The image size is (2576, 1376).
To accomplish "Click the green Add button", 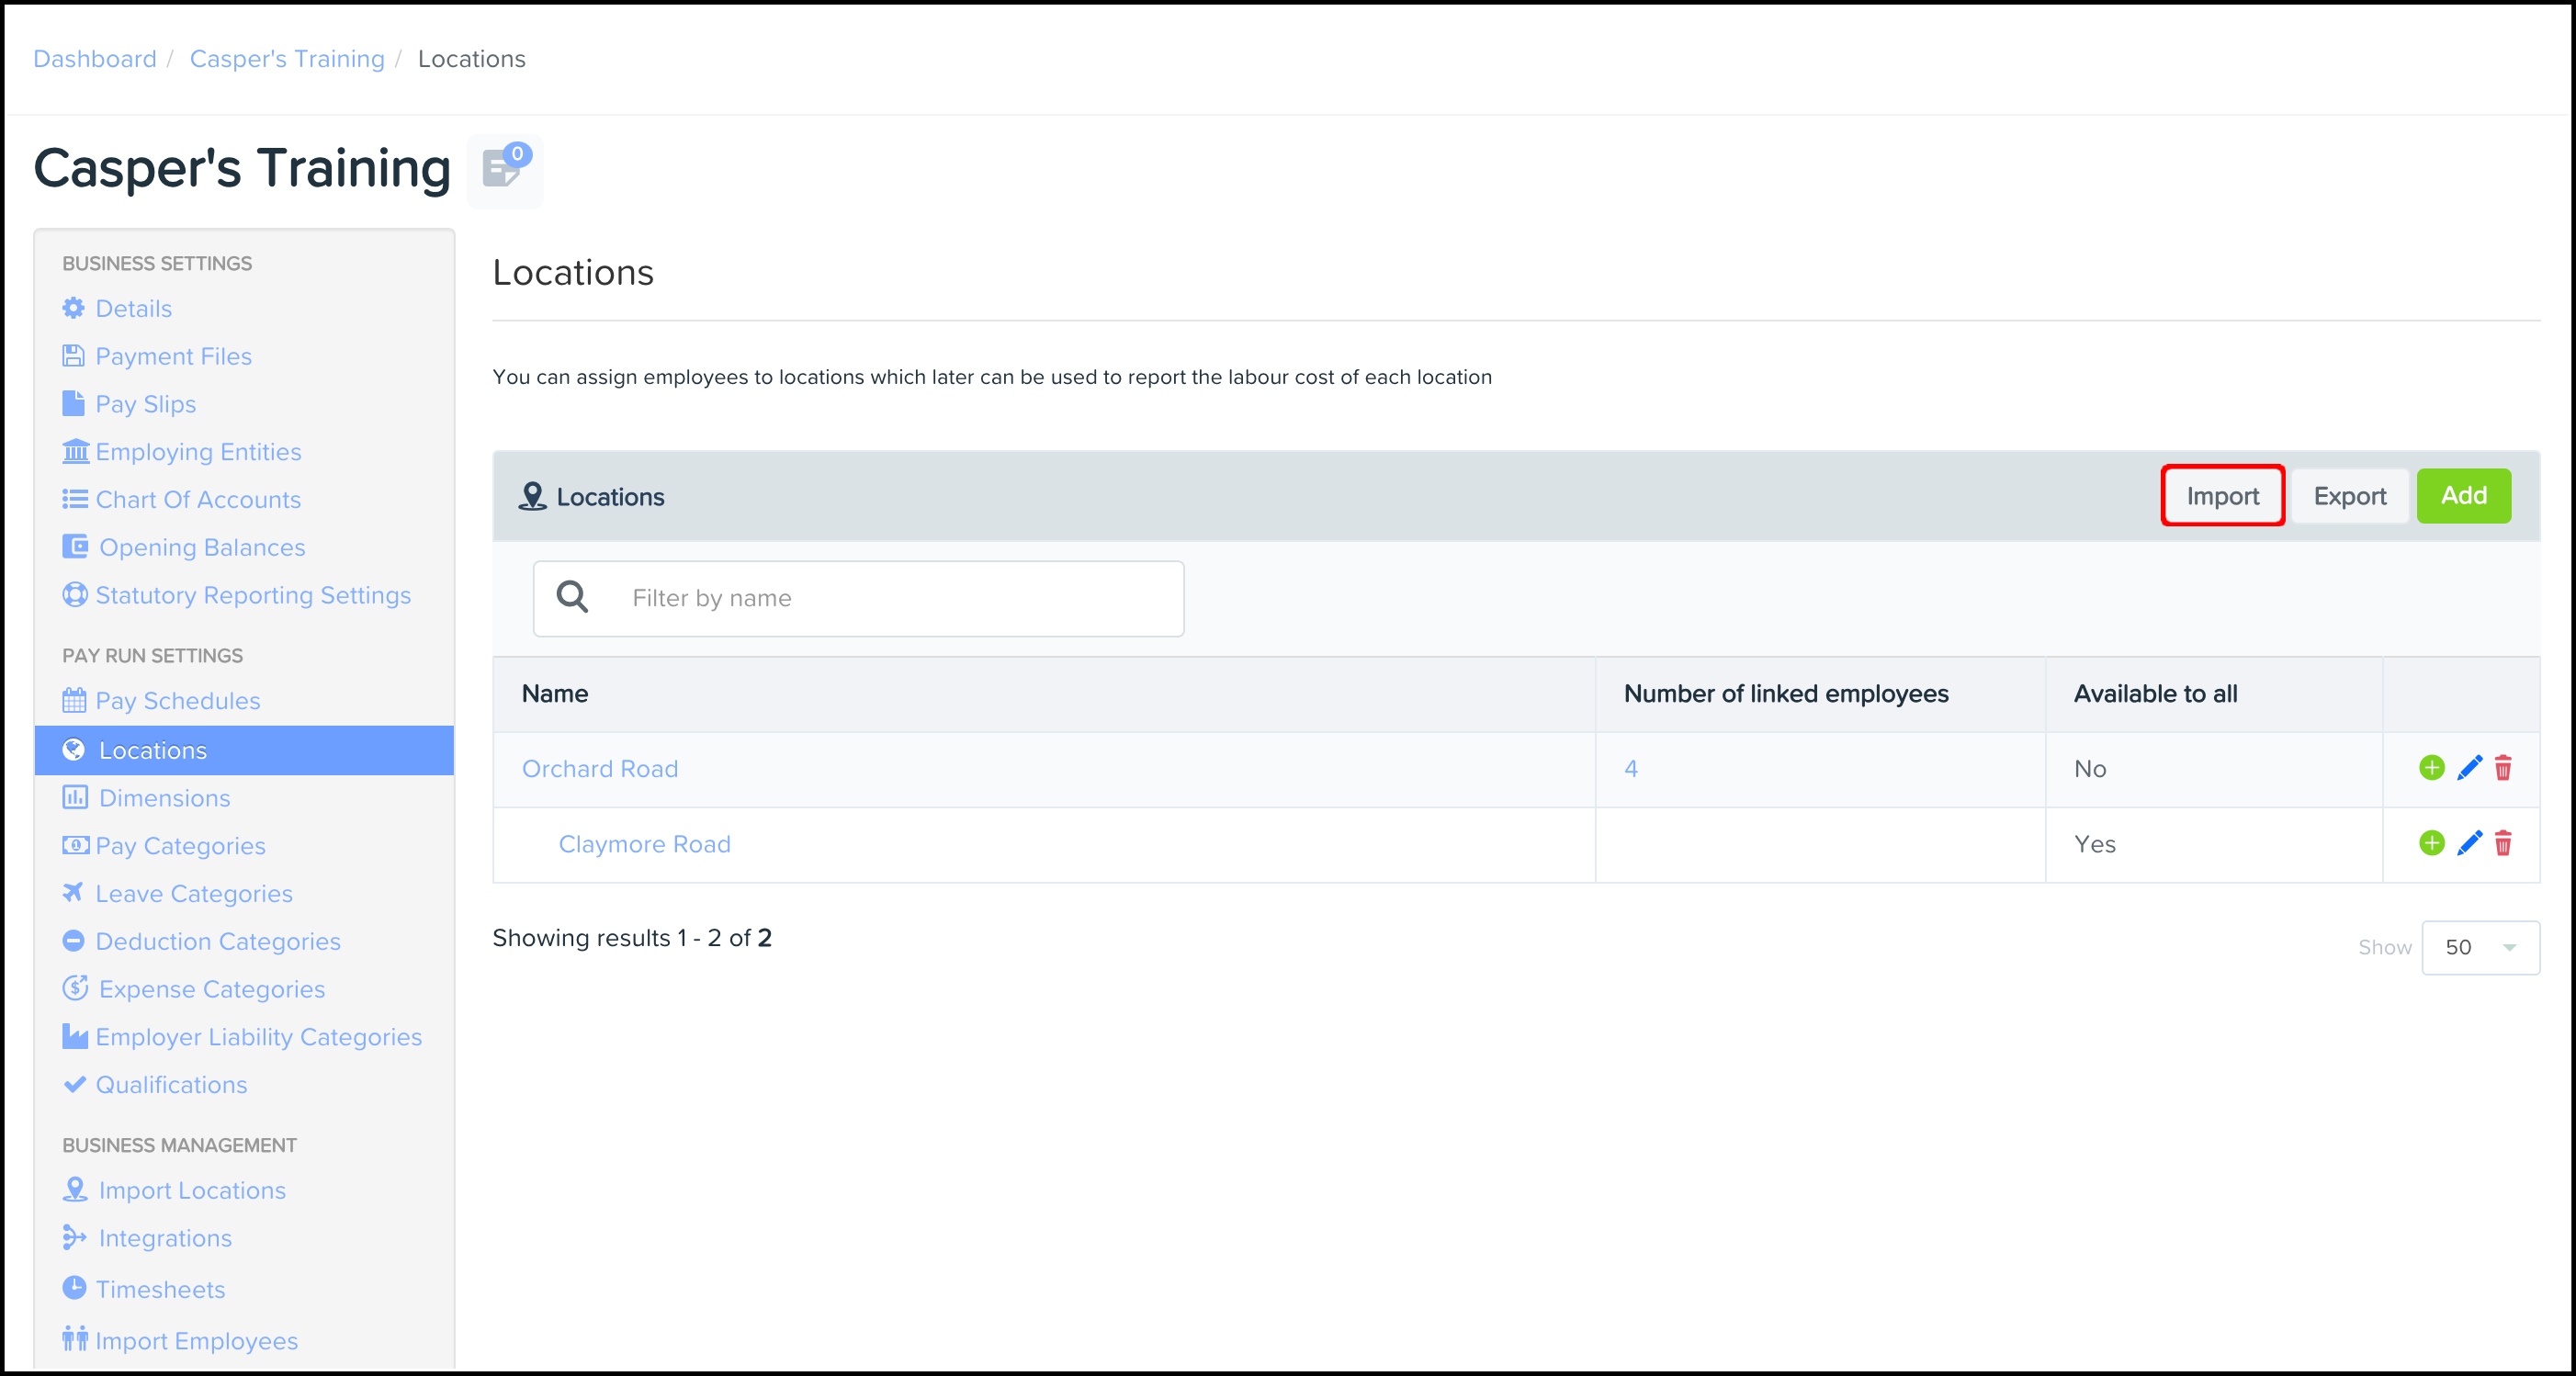I will click(x=2463, y=496).
